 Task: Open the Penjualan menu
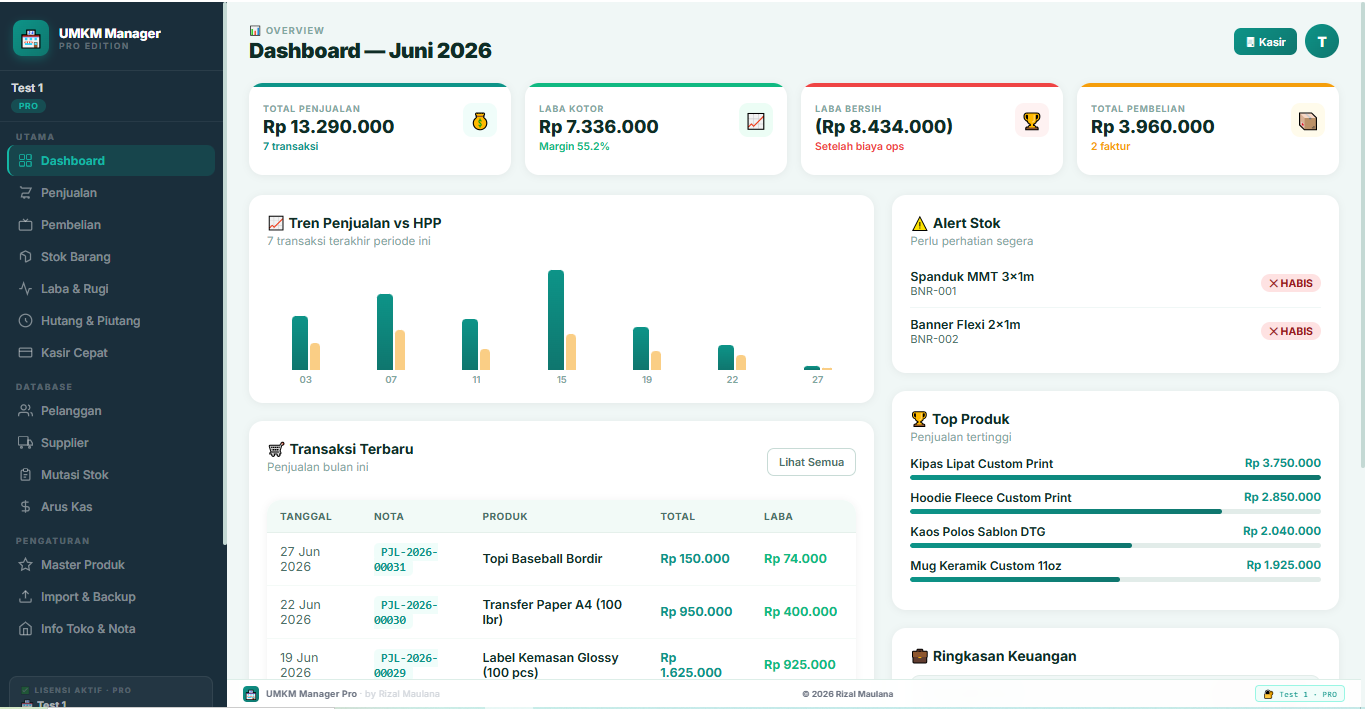coord(111,193)
